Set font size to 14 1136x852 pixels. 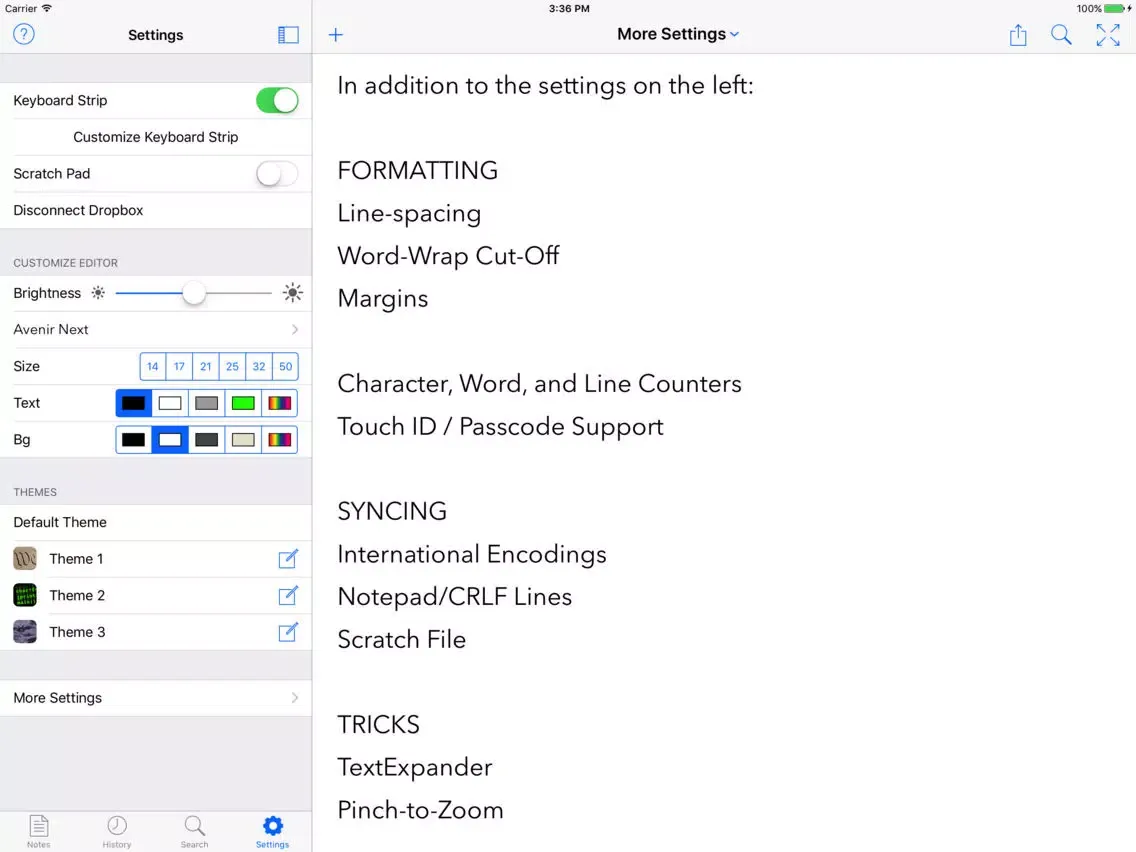pyautogui.click(x=153, y=367)
